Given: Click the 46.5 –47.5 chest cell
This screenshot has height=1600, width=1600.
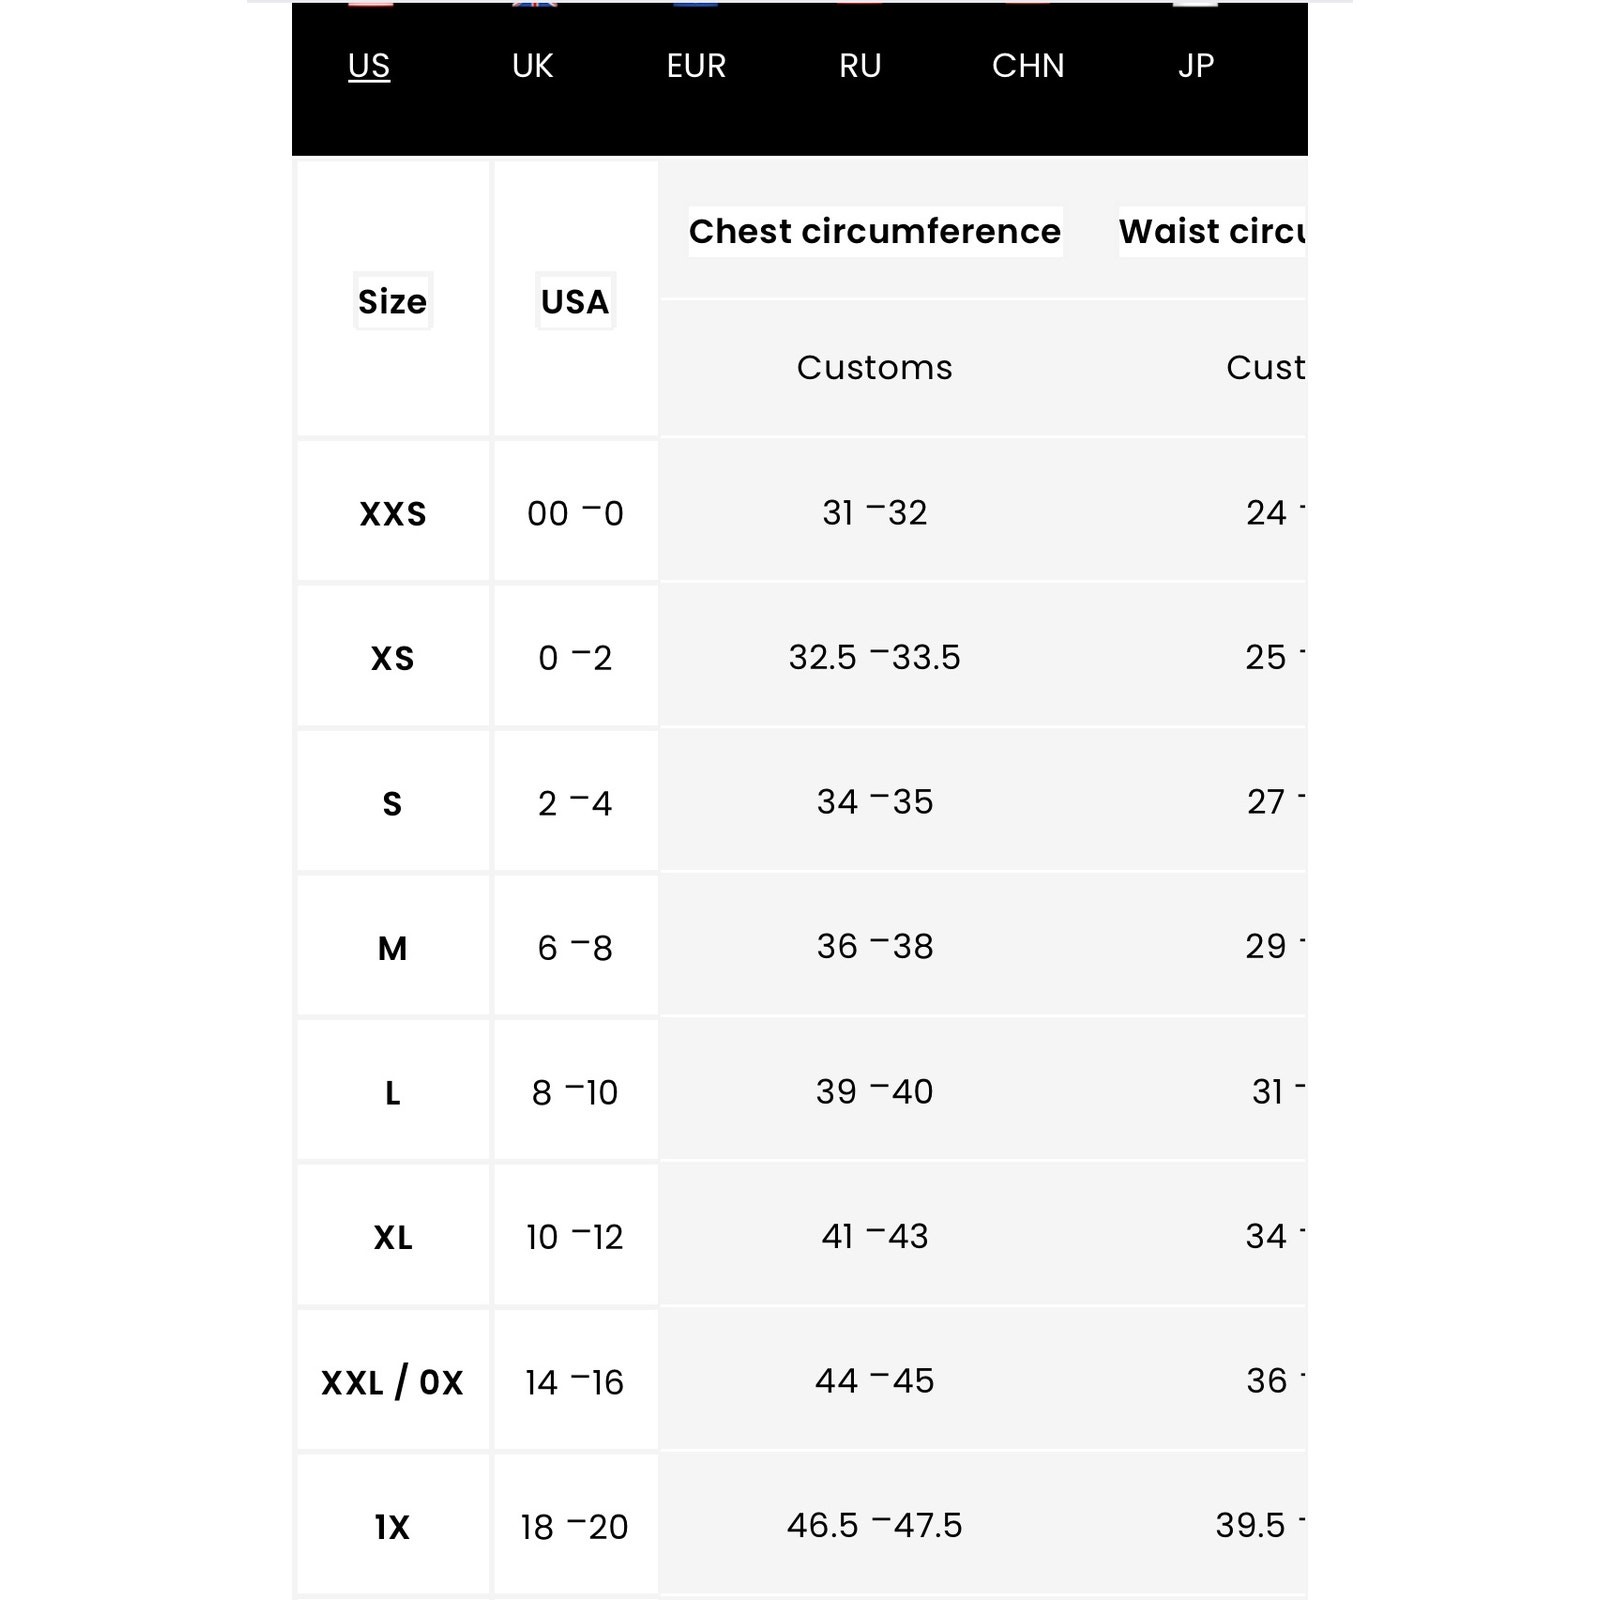Looking at the screenshot, I should [875, 1525].
